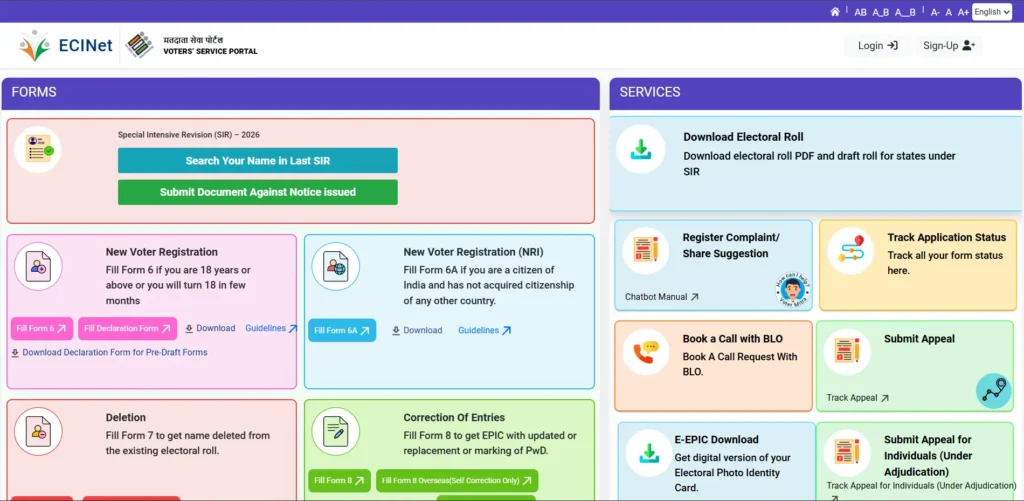Screen dimensions: 1024x501
Task: Download the Form 6A file link
Action: click(417, 330)
